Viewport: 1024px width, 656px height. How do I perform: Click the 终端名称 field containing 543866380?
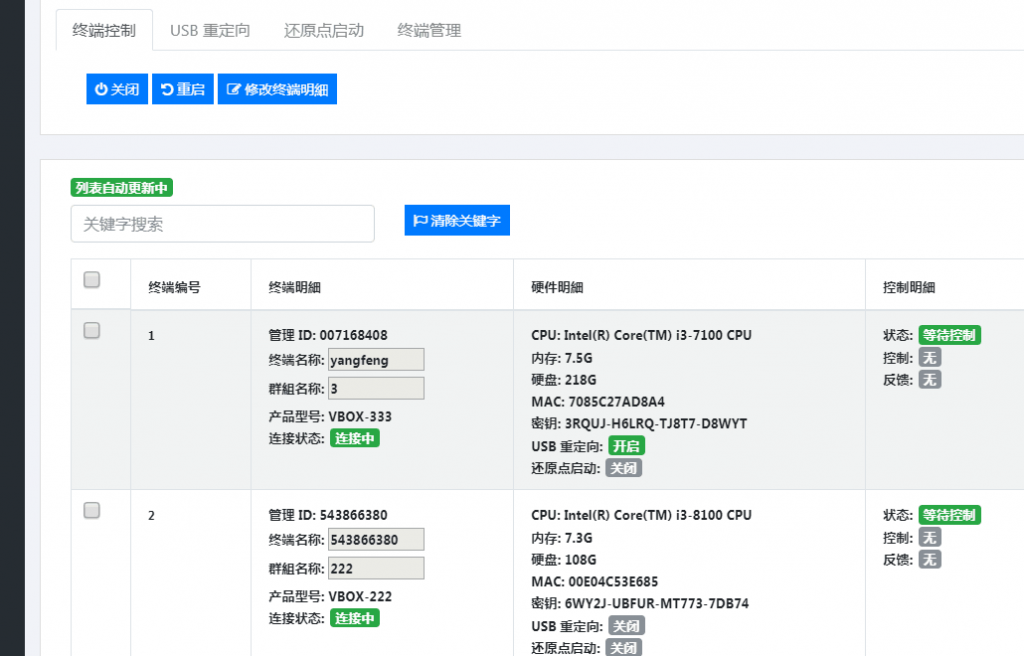376,539
